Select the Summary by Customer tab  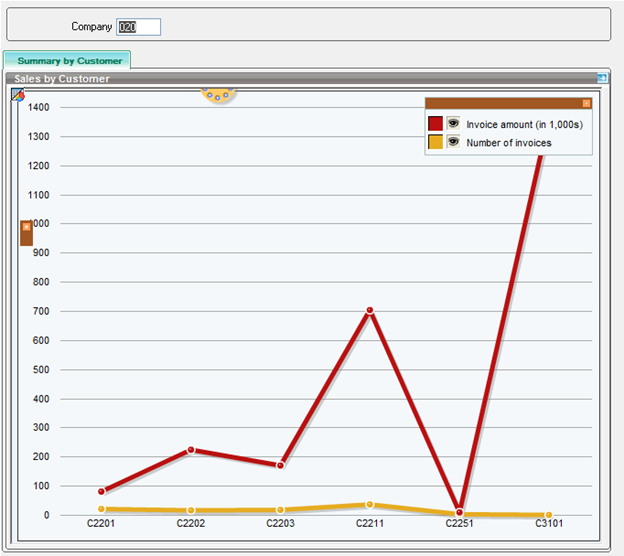pyautogui.click(x=68, y=61)
